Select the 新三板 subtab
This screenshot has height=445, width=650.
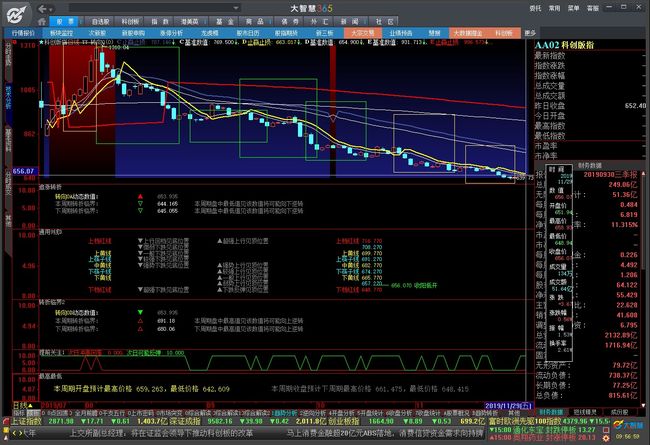click(324, 33)
